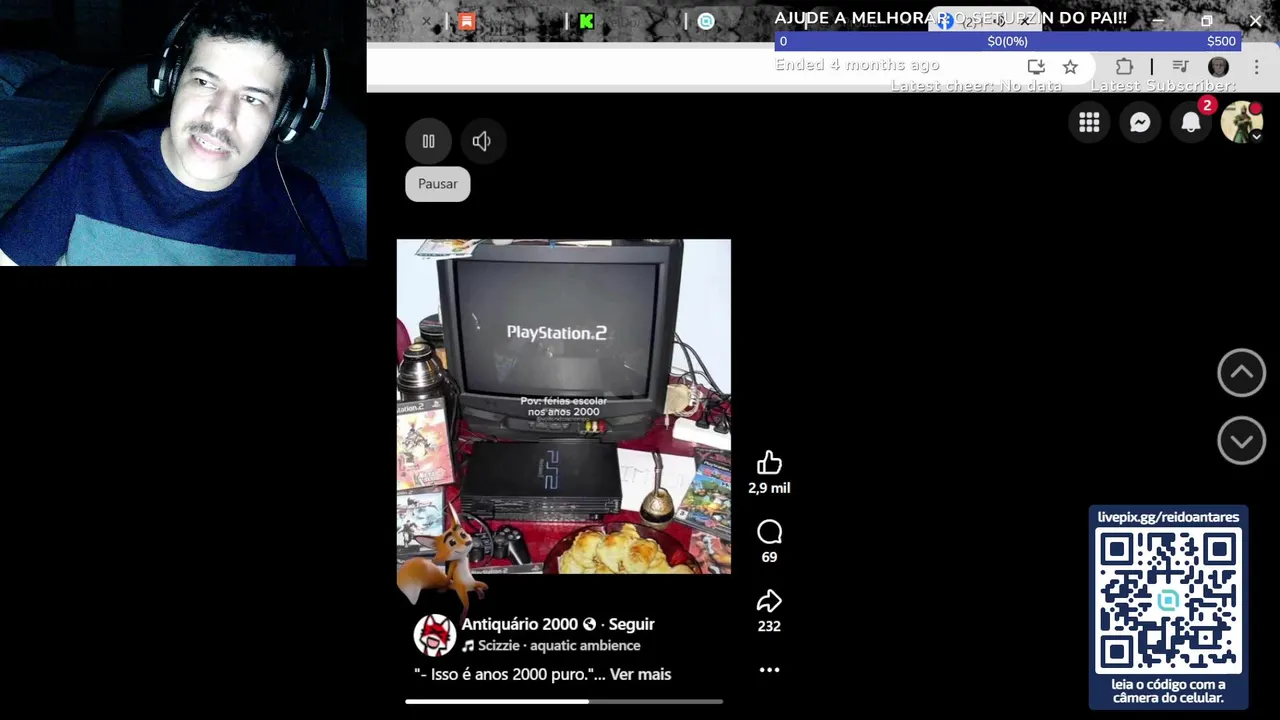Mute the reel audio speaker icon

point(481,141)
